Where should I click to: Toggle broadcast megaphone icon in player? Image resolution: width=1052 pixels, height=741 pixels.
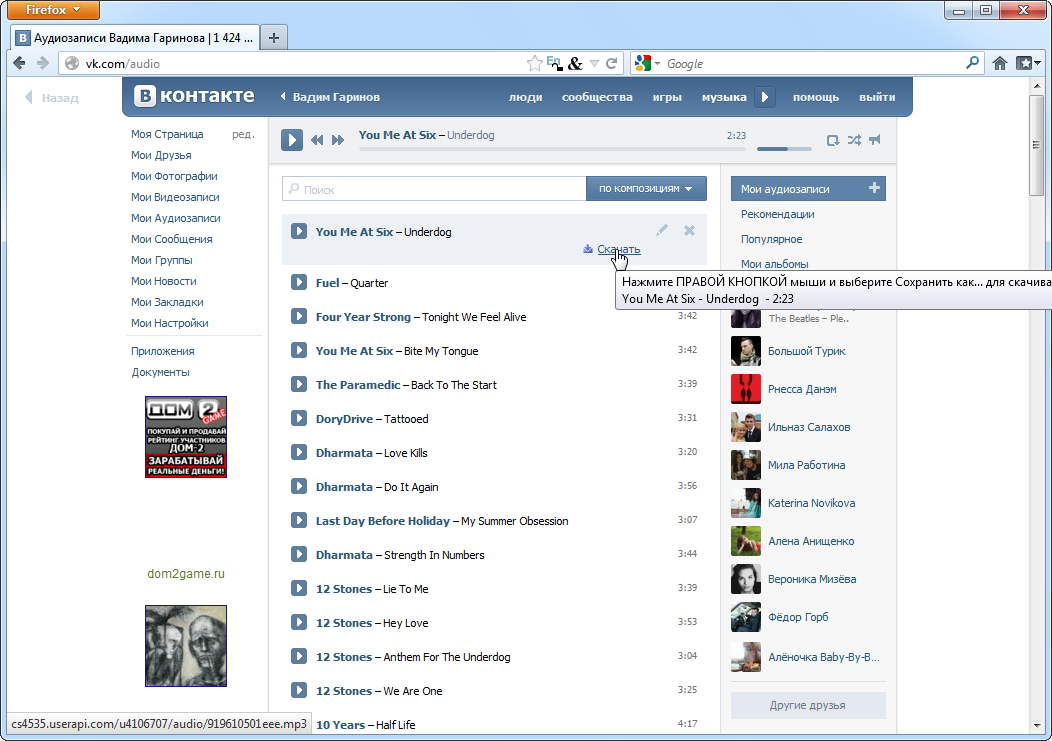coord(874,140)
